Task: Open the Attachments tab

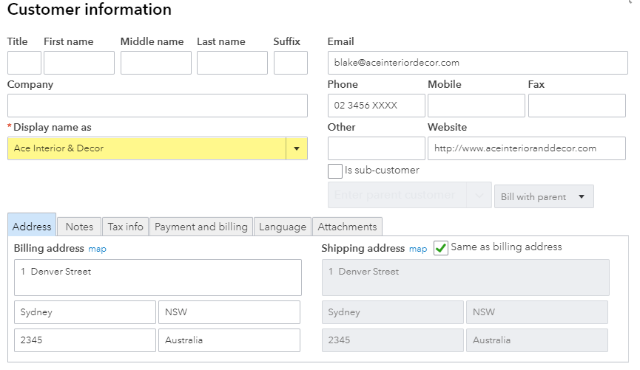Action: 347,227
